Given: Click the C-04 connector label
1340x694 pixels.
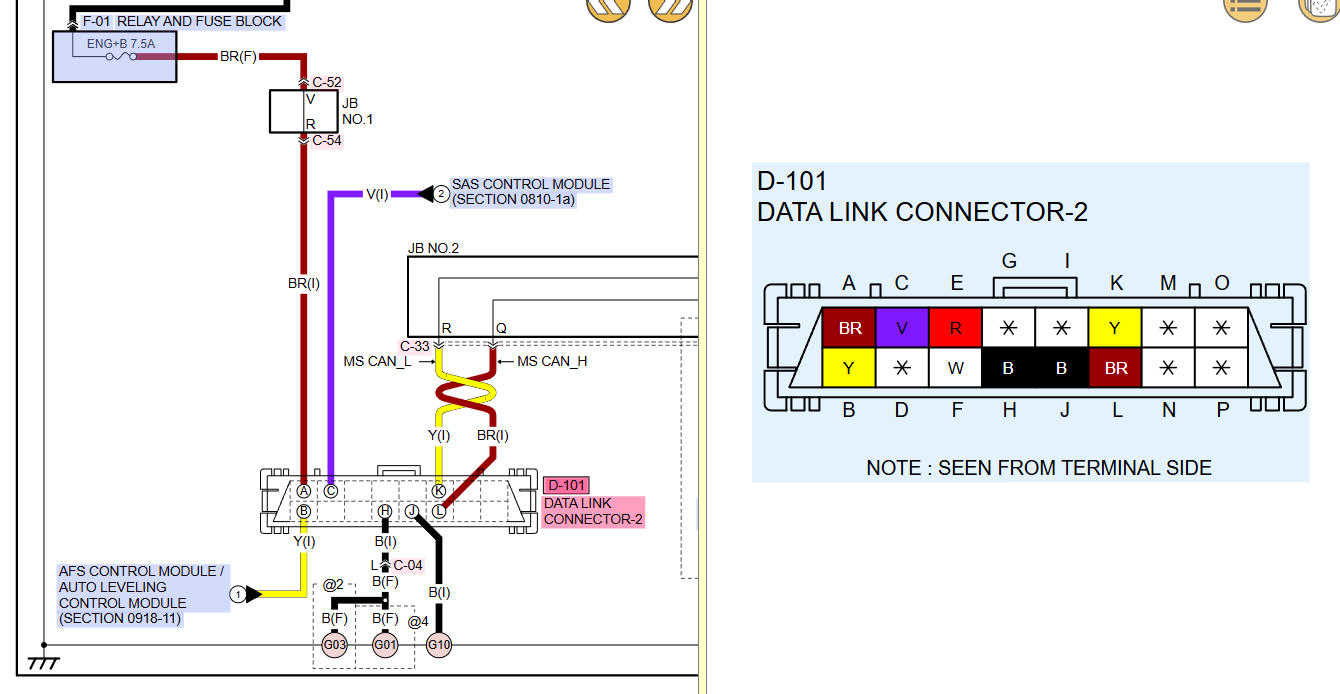Looking at the screenshot, I should pos(407,565).
